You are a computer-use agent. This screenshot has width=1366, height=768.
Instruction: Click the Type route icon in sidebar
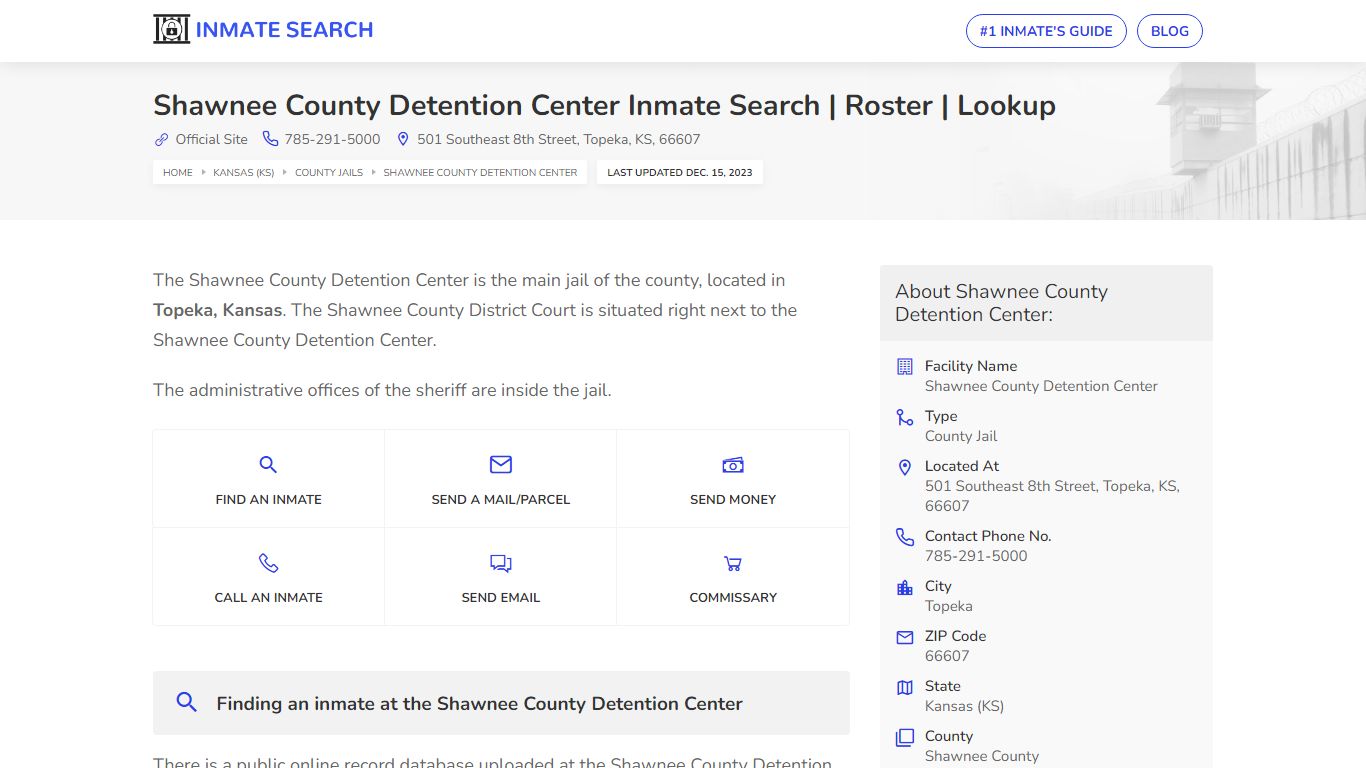pos(905,417)
